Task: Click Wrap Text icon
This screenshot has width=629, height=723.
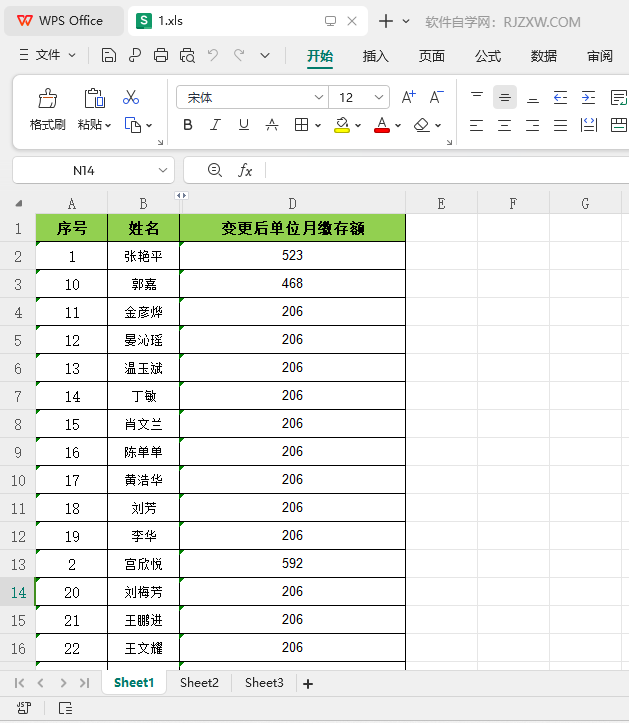Action: click(618, 97)
